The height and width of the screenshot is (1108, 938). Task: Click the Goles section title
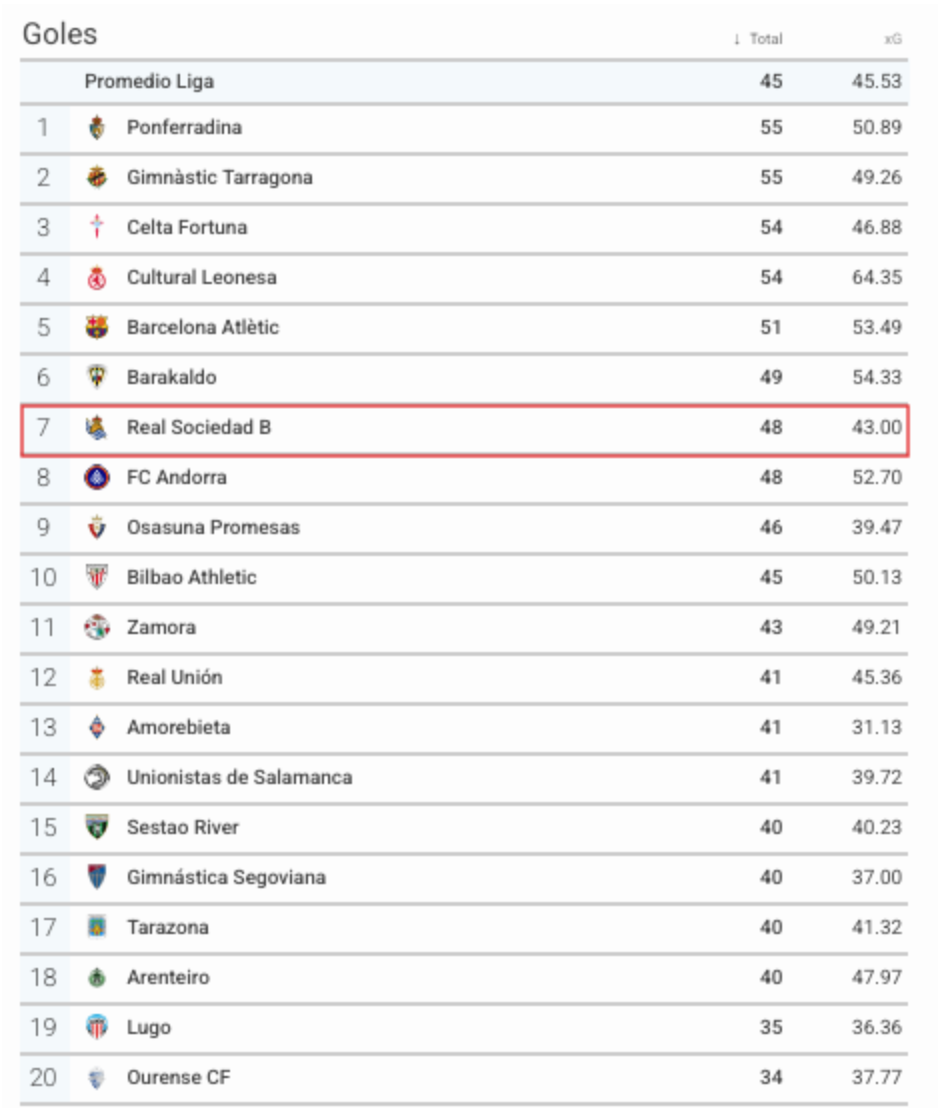point(60,34)
